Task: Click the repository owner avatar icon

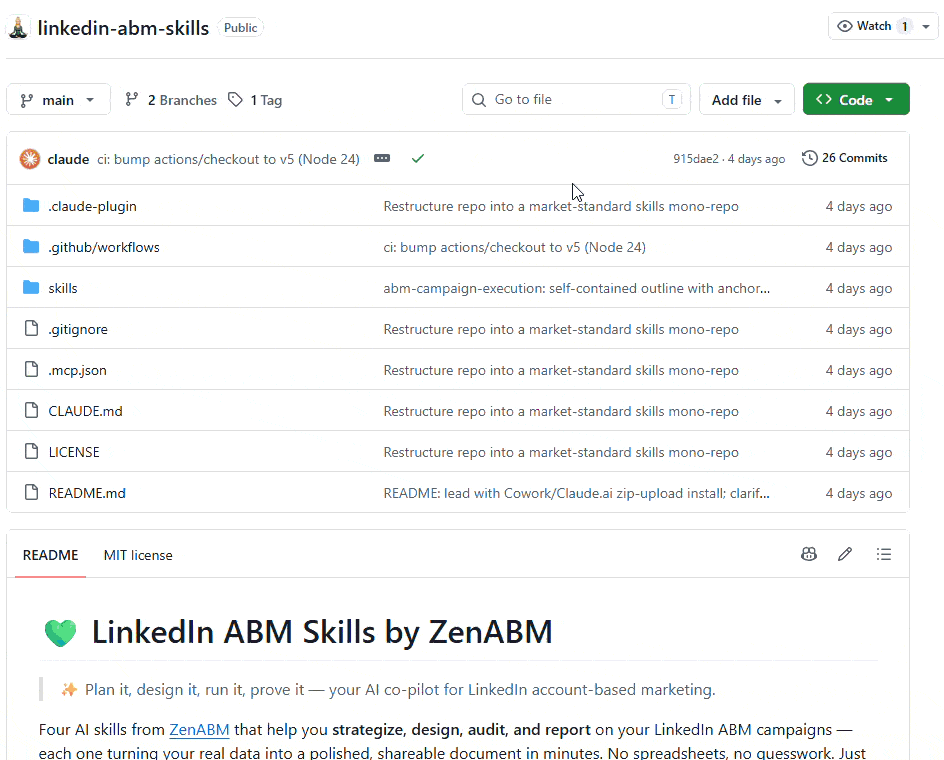Action: point(19,28)
